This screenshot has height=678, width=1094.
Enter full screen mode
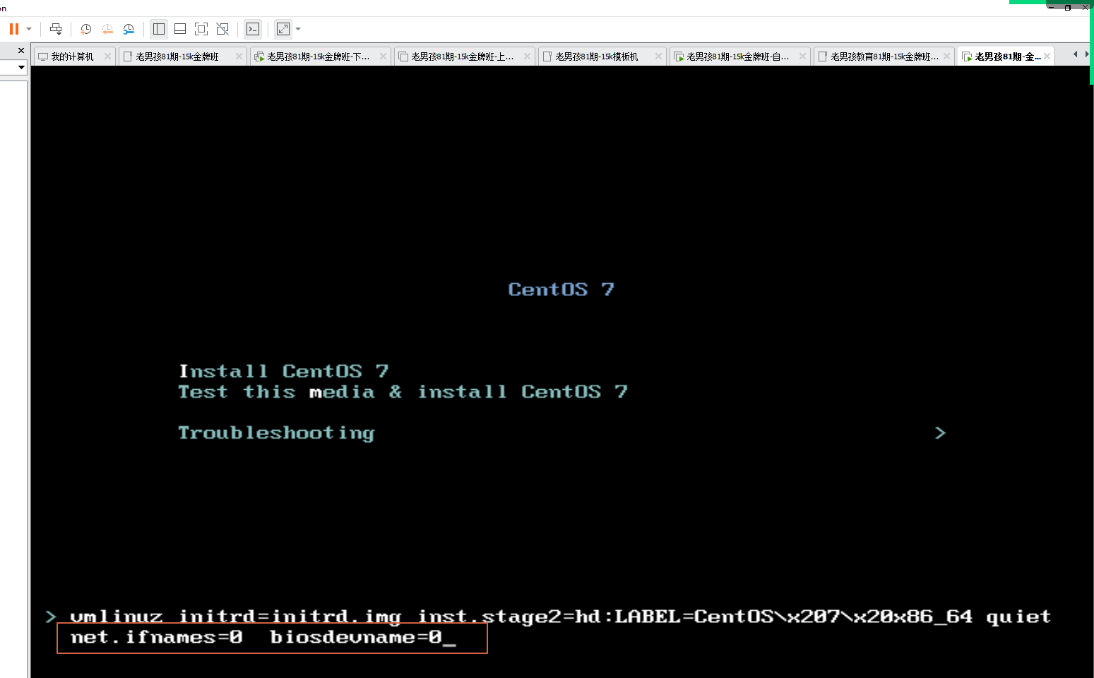pyautogui.click(x=202, y=29)
